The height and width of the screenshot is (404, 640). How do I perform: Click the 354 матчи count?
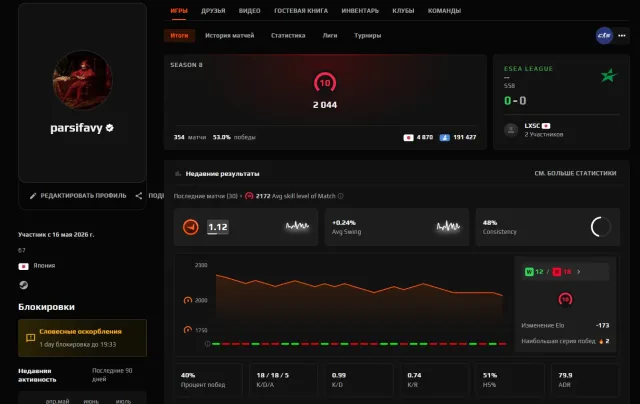click(190, 138)
